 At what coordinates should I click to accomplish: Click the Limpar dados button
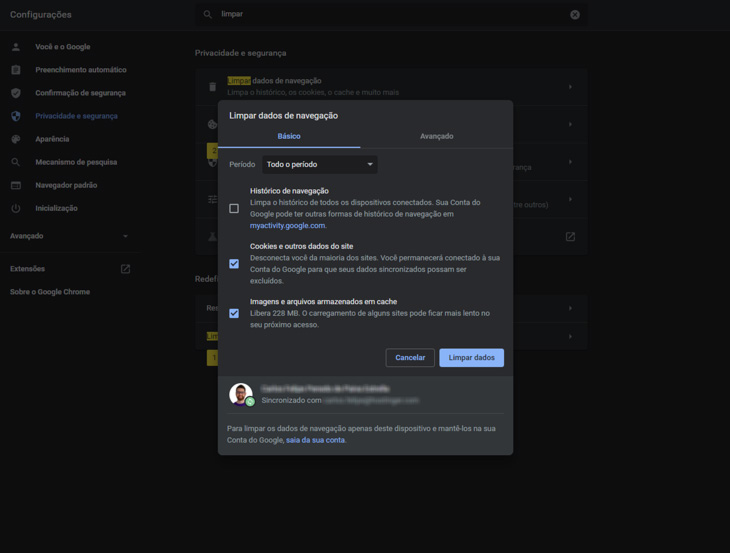pos(472,357)
